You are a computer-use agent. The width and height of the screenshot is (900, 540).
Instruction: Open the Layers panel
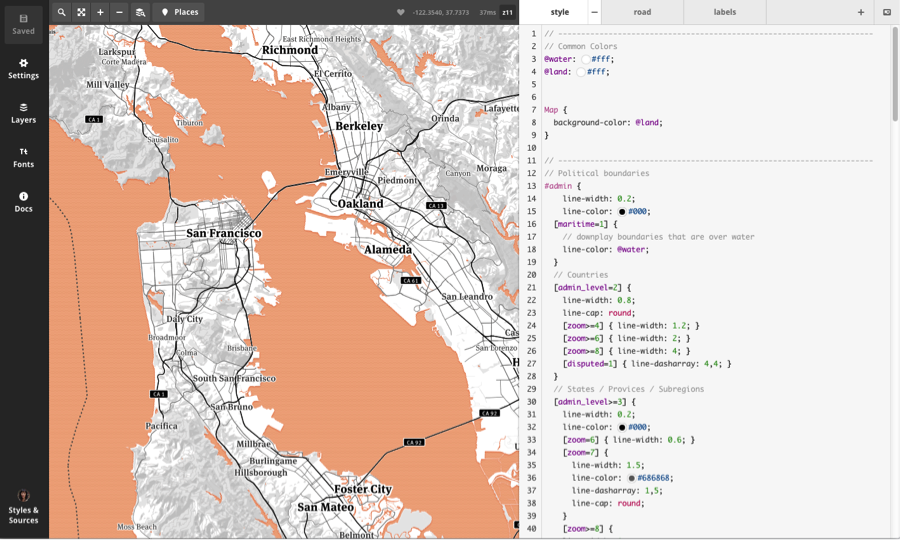[x=24, y=113]
